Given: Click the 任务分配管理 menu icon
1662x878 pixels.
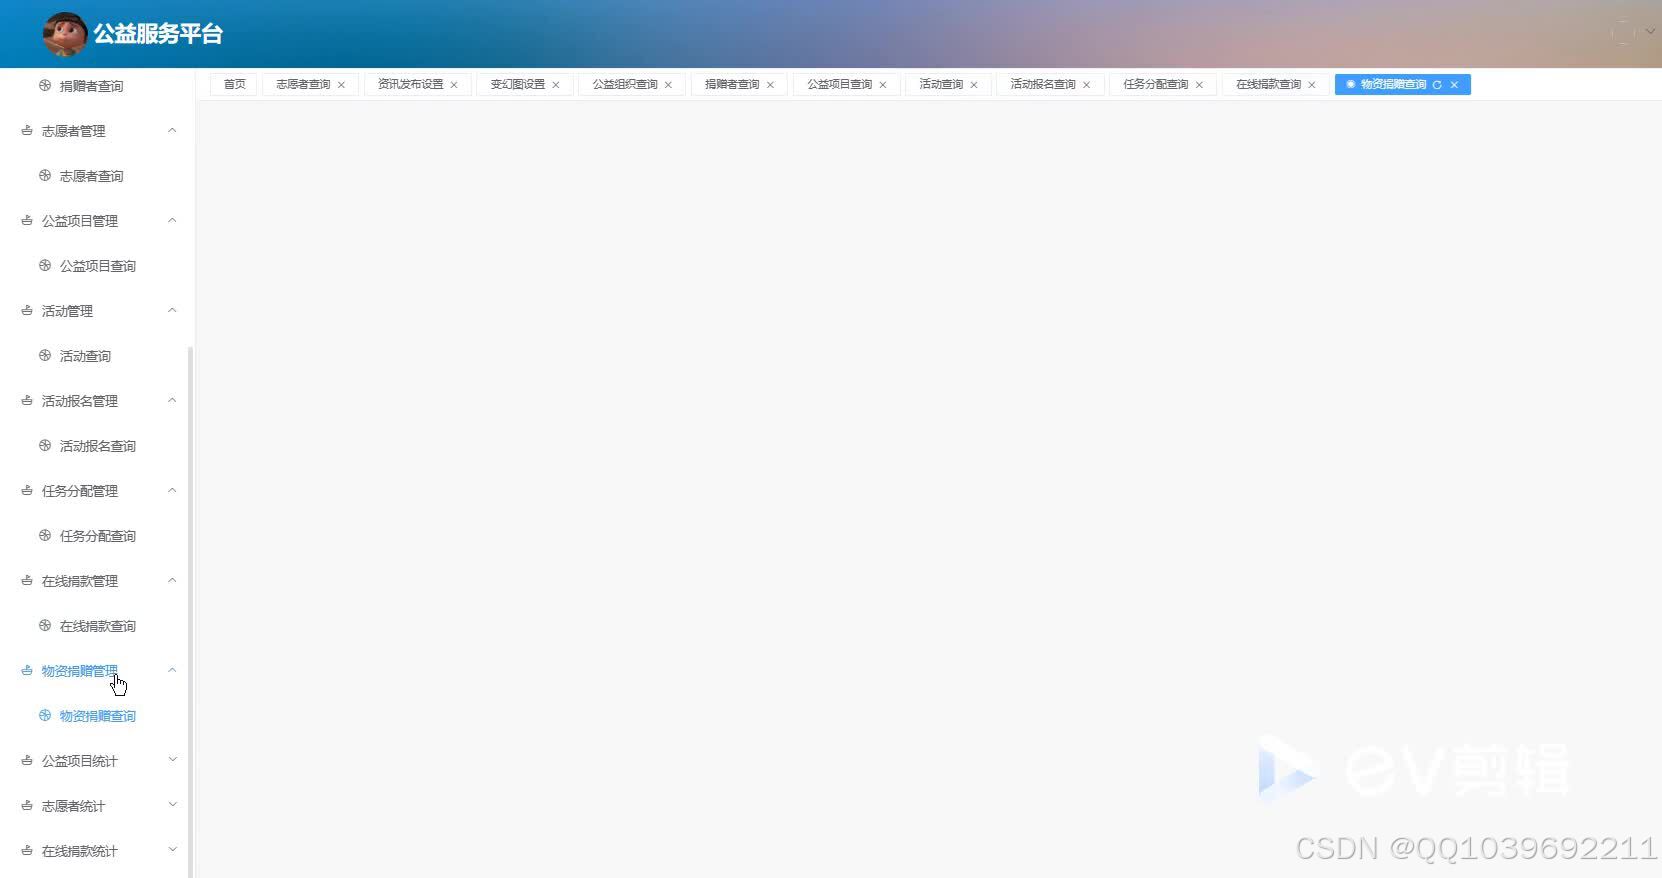Looking at the screenshot, I should 27,491.
